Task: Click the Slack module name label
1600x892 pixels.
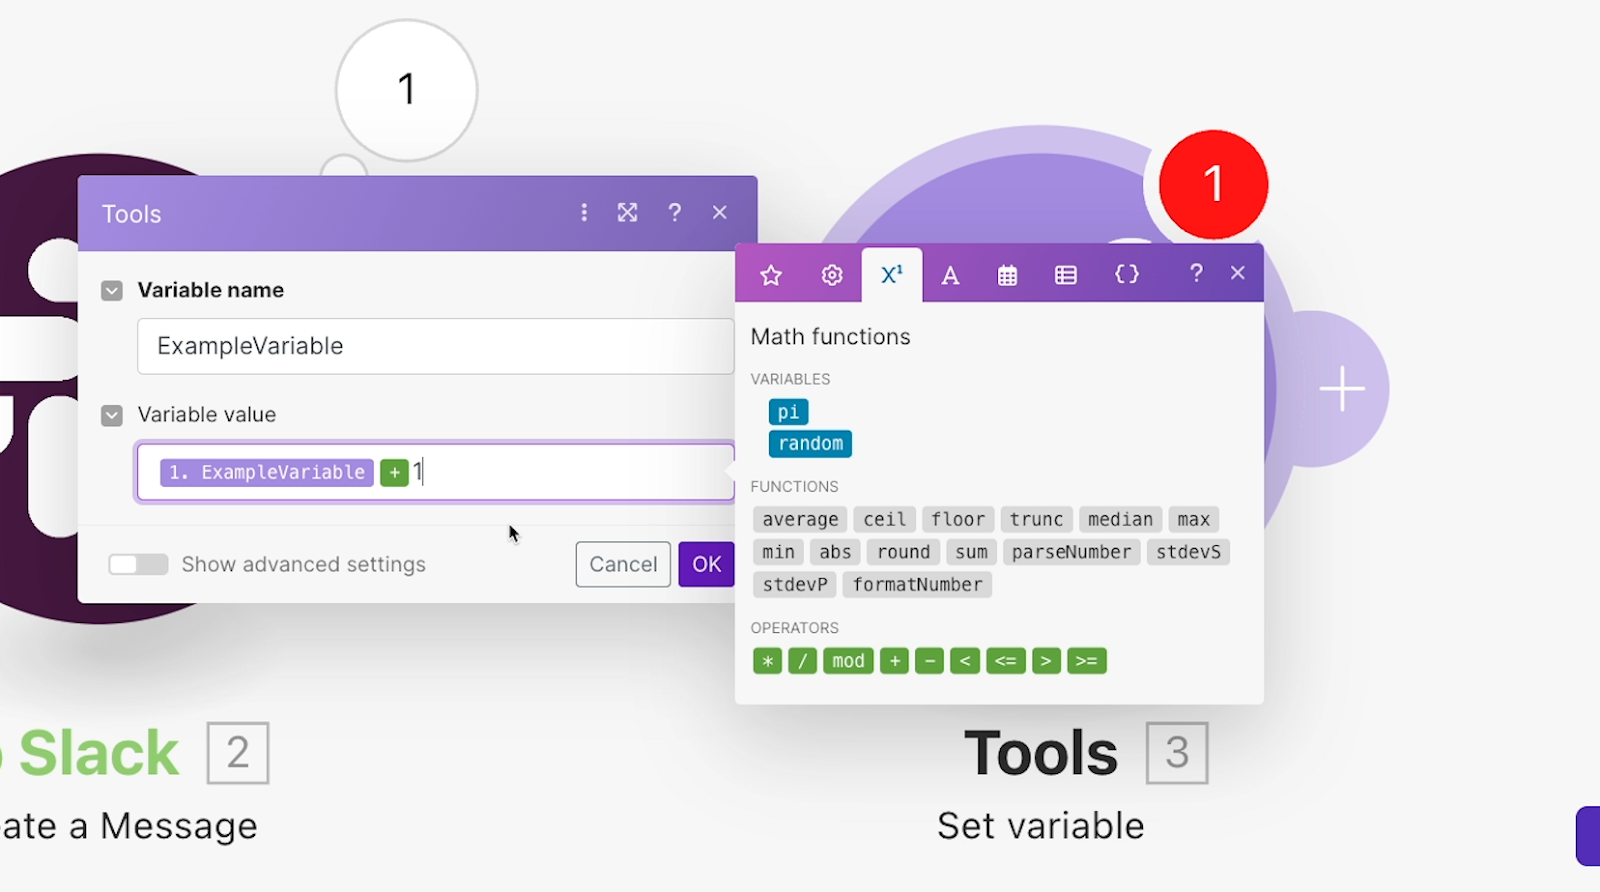Action: coord(97,753)
